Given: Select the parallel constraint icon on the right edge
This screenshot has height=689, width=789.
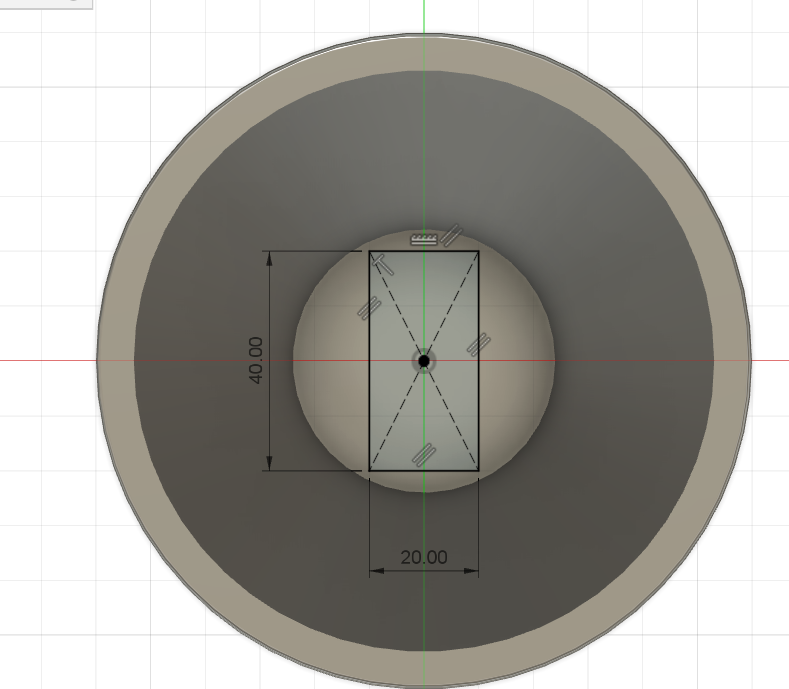Looking at the screenshot, I should click(479, 344).
